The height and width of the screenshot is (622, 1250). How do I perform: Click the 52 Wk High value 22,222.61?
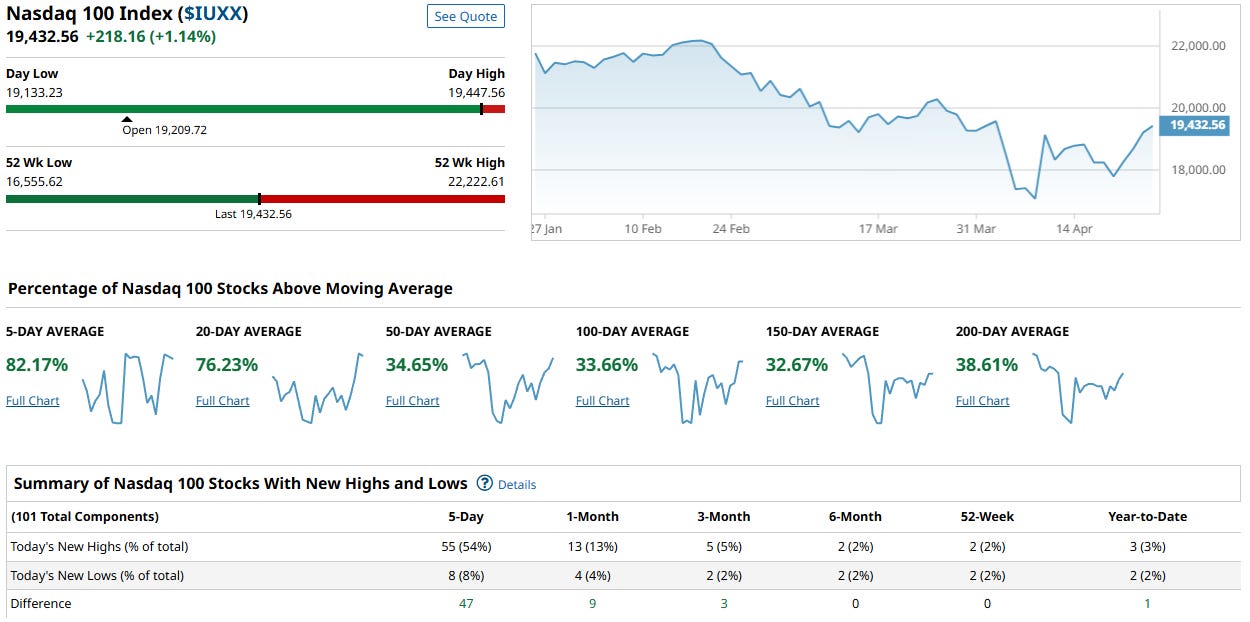pos(476,182)
